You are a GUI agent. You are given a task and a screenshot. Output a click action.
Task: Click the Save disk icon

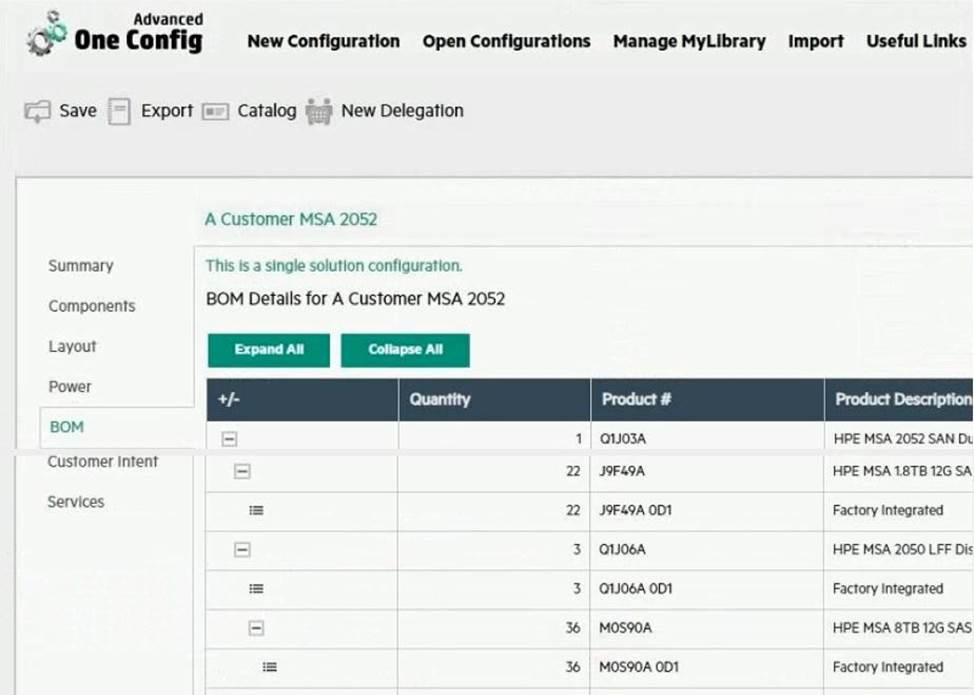click(x=36, y=111)
